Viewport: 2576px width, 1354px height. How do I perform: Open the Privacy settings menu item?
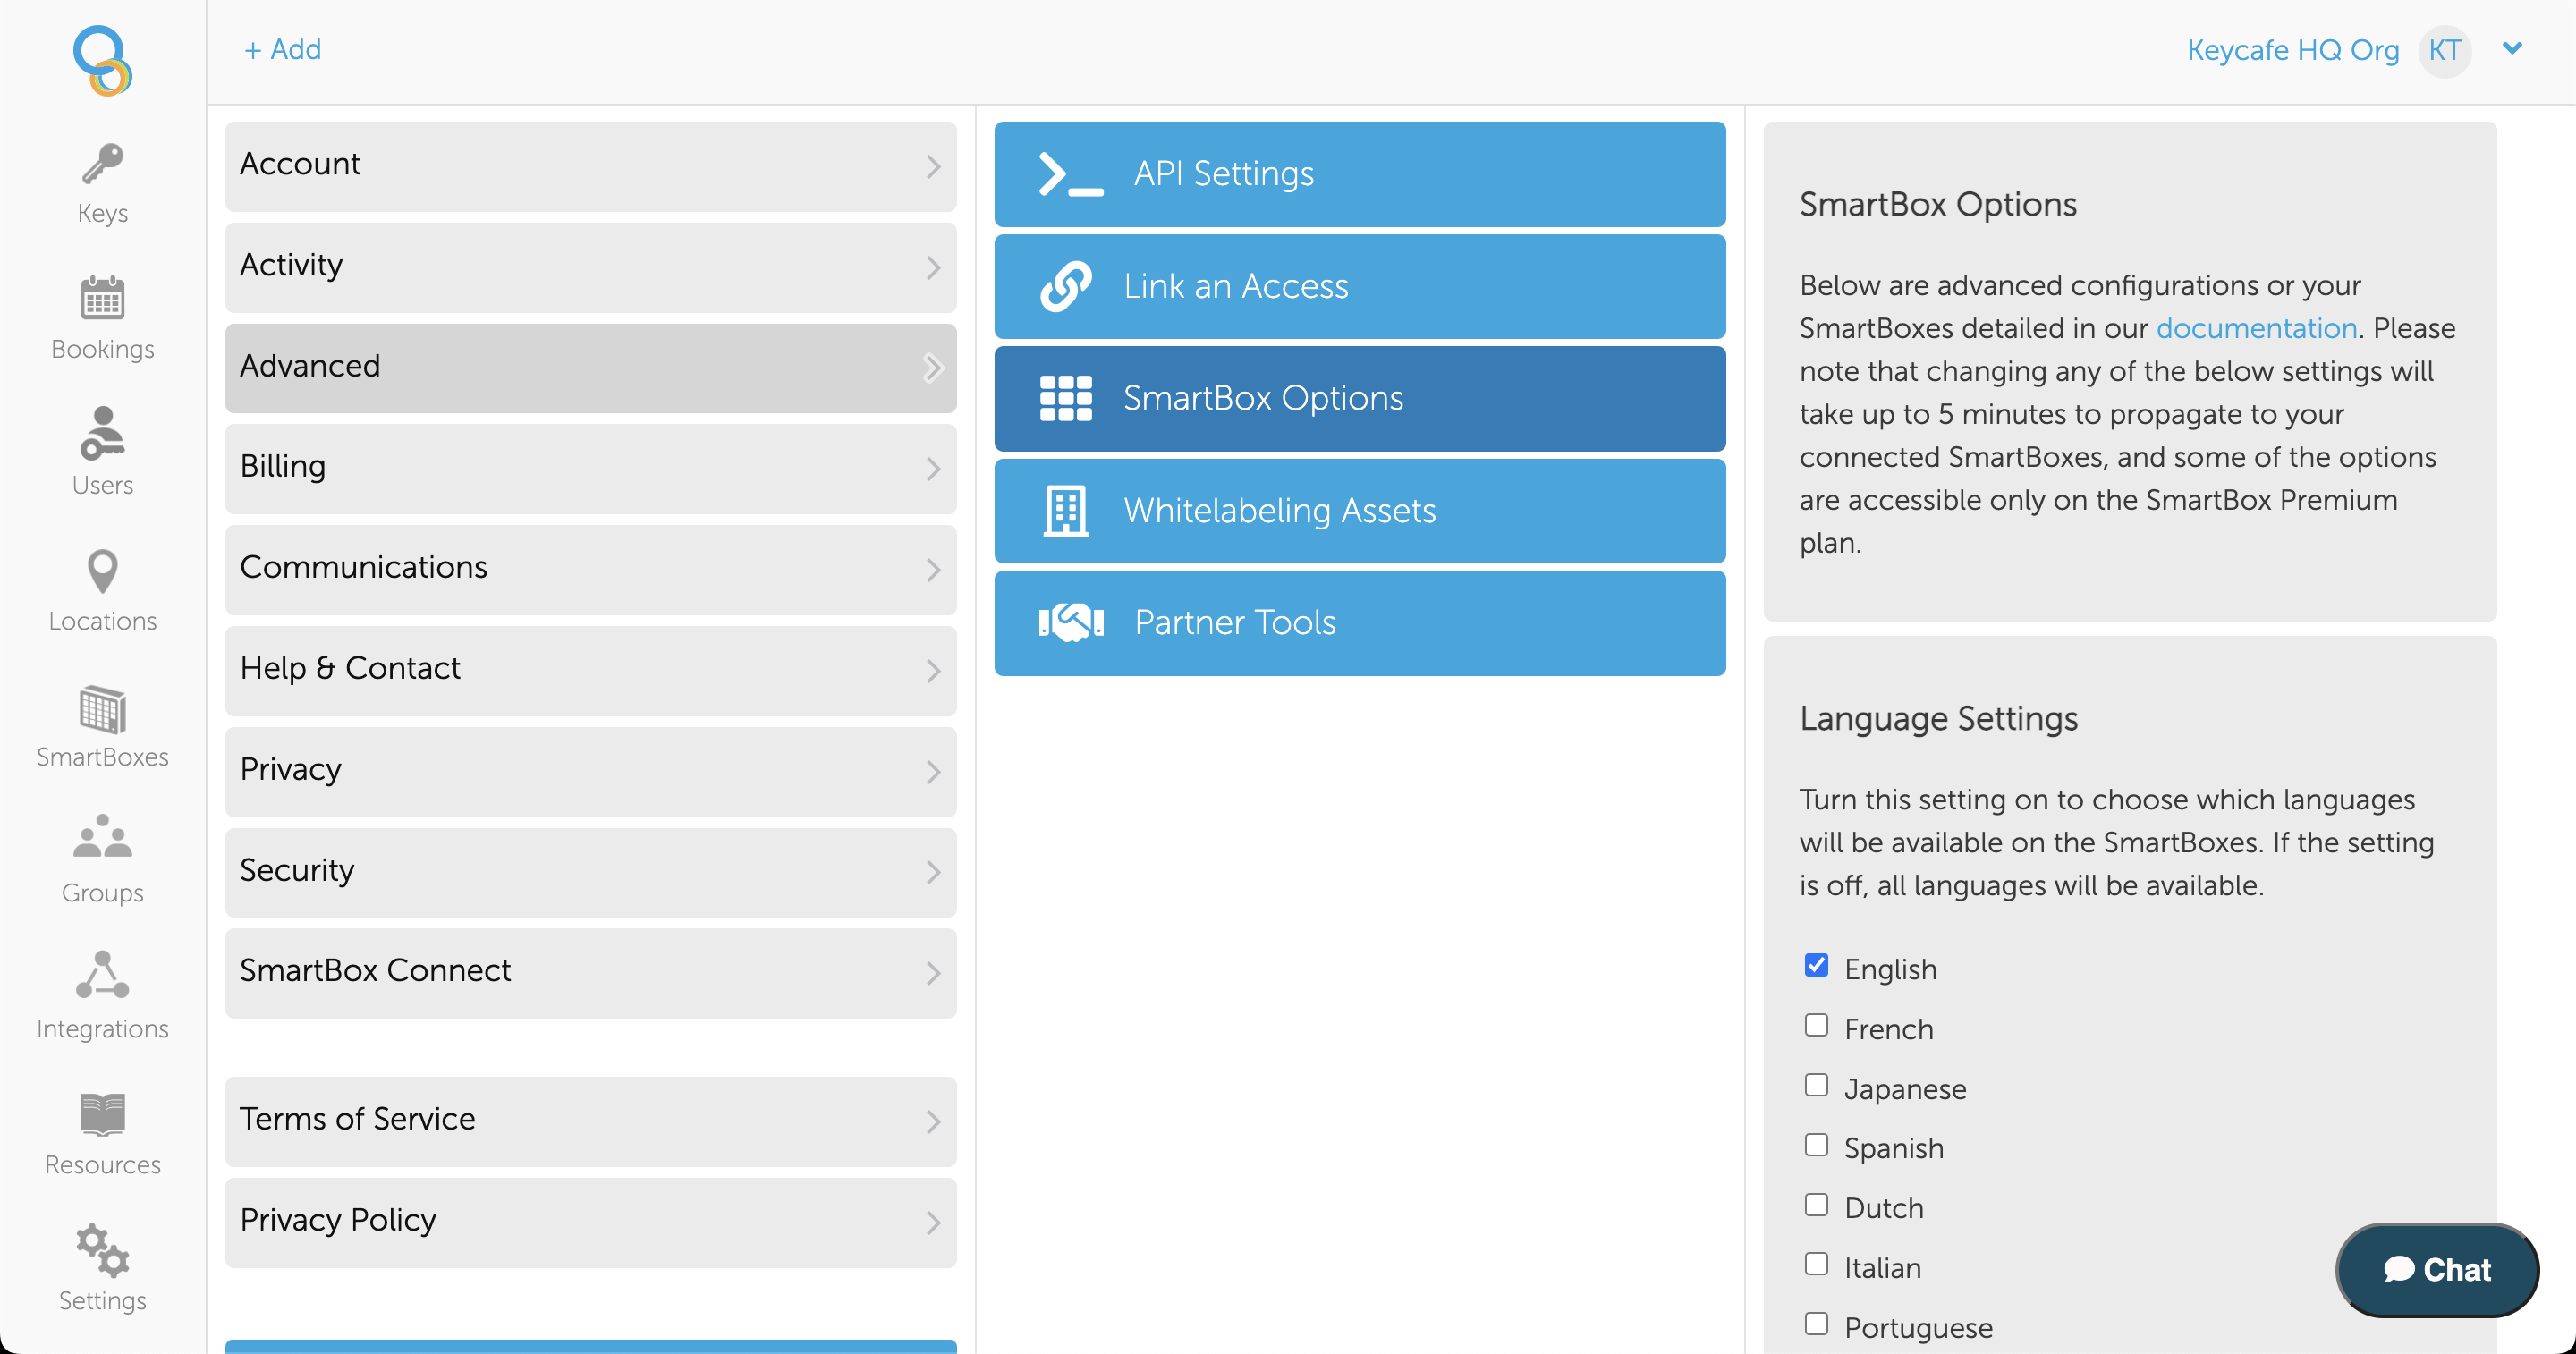[590, 772]
